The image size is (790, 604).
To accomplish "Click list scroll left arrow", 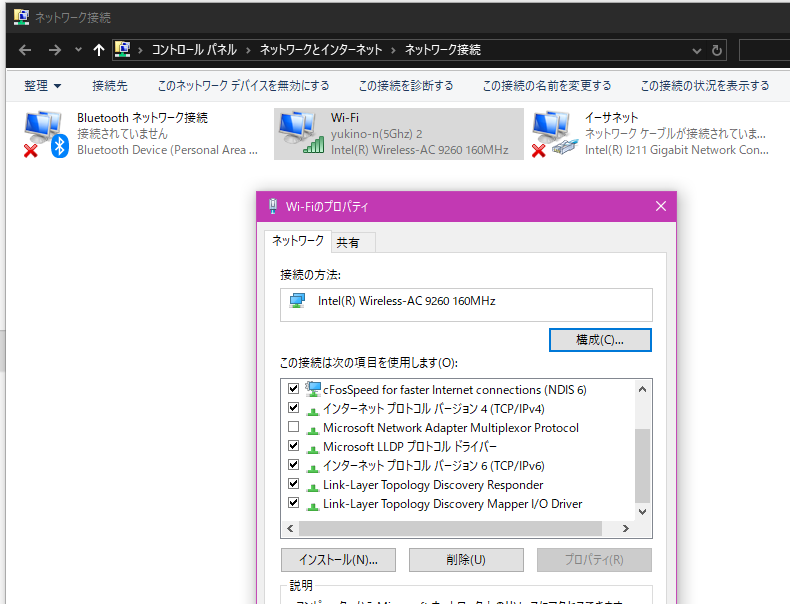I will 290,528.
